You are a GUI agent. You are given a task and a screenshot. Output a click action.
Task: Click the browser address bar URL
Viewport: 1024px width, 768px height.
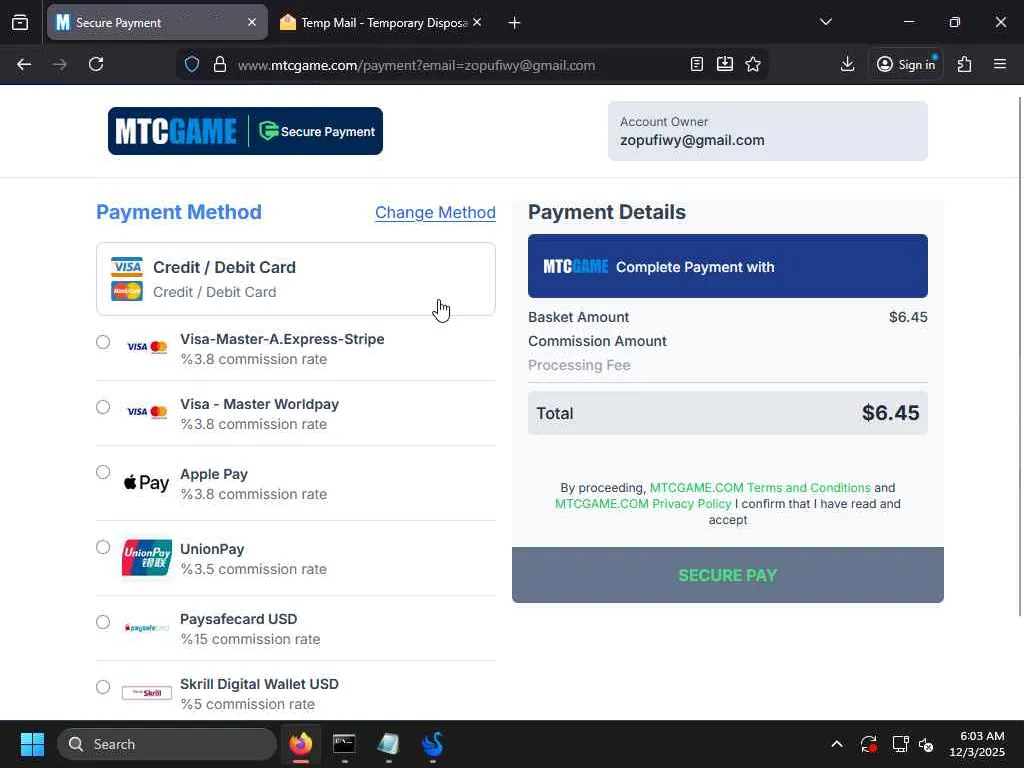point(416,65)
